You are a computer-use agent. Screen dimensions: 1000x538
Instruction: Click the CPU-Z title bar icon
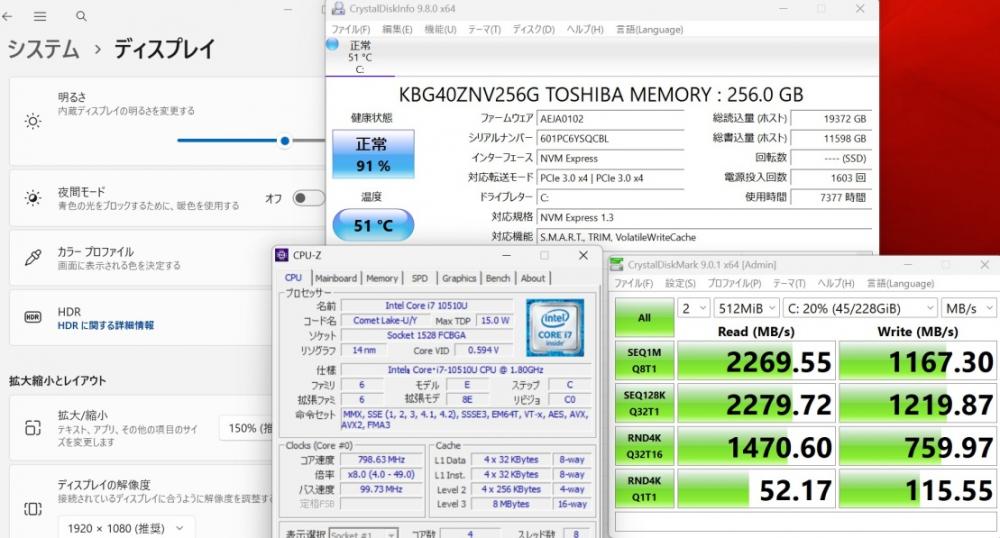282,255
